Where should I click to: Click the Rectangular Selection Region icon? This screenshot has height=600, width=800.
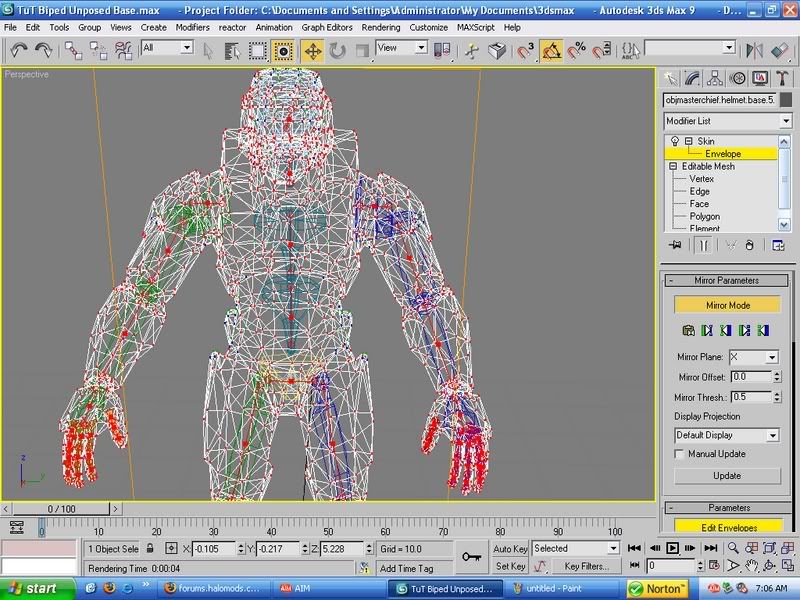tap(258, 51)
